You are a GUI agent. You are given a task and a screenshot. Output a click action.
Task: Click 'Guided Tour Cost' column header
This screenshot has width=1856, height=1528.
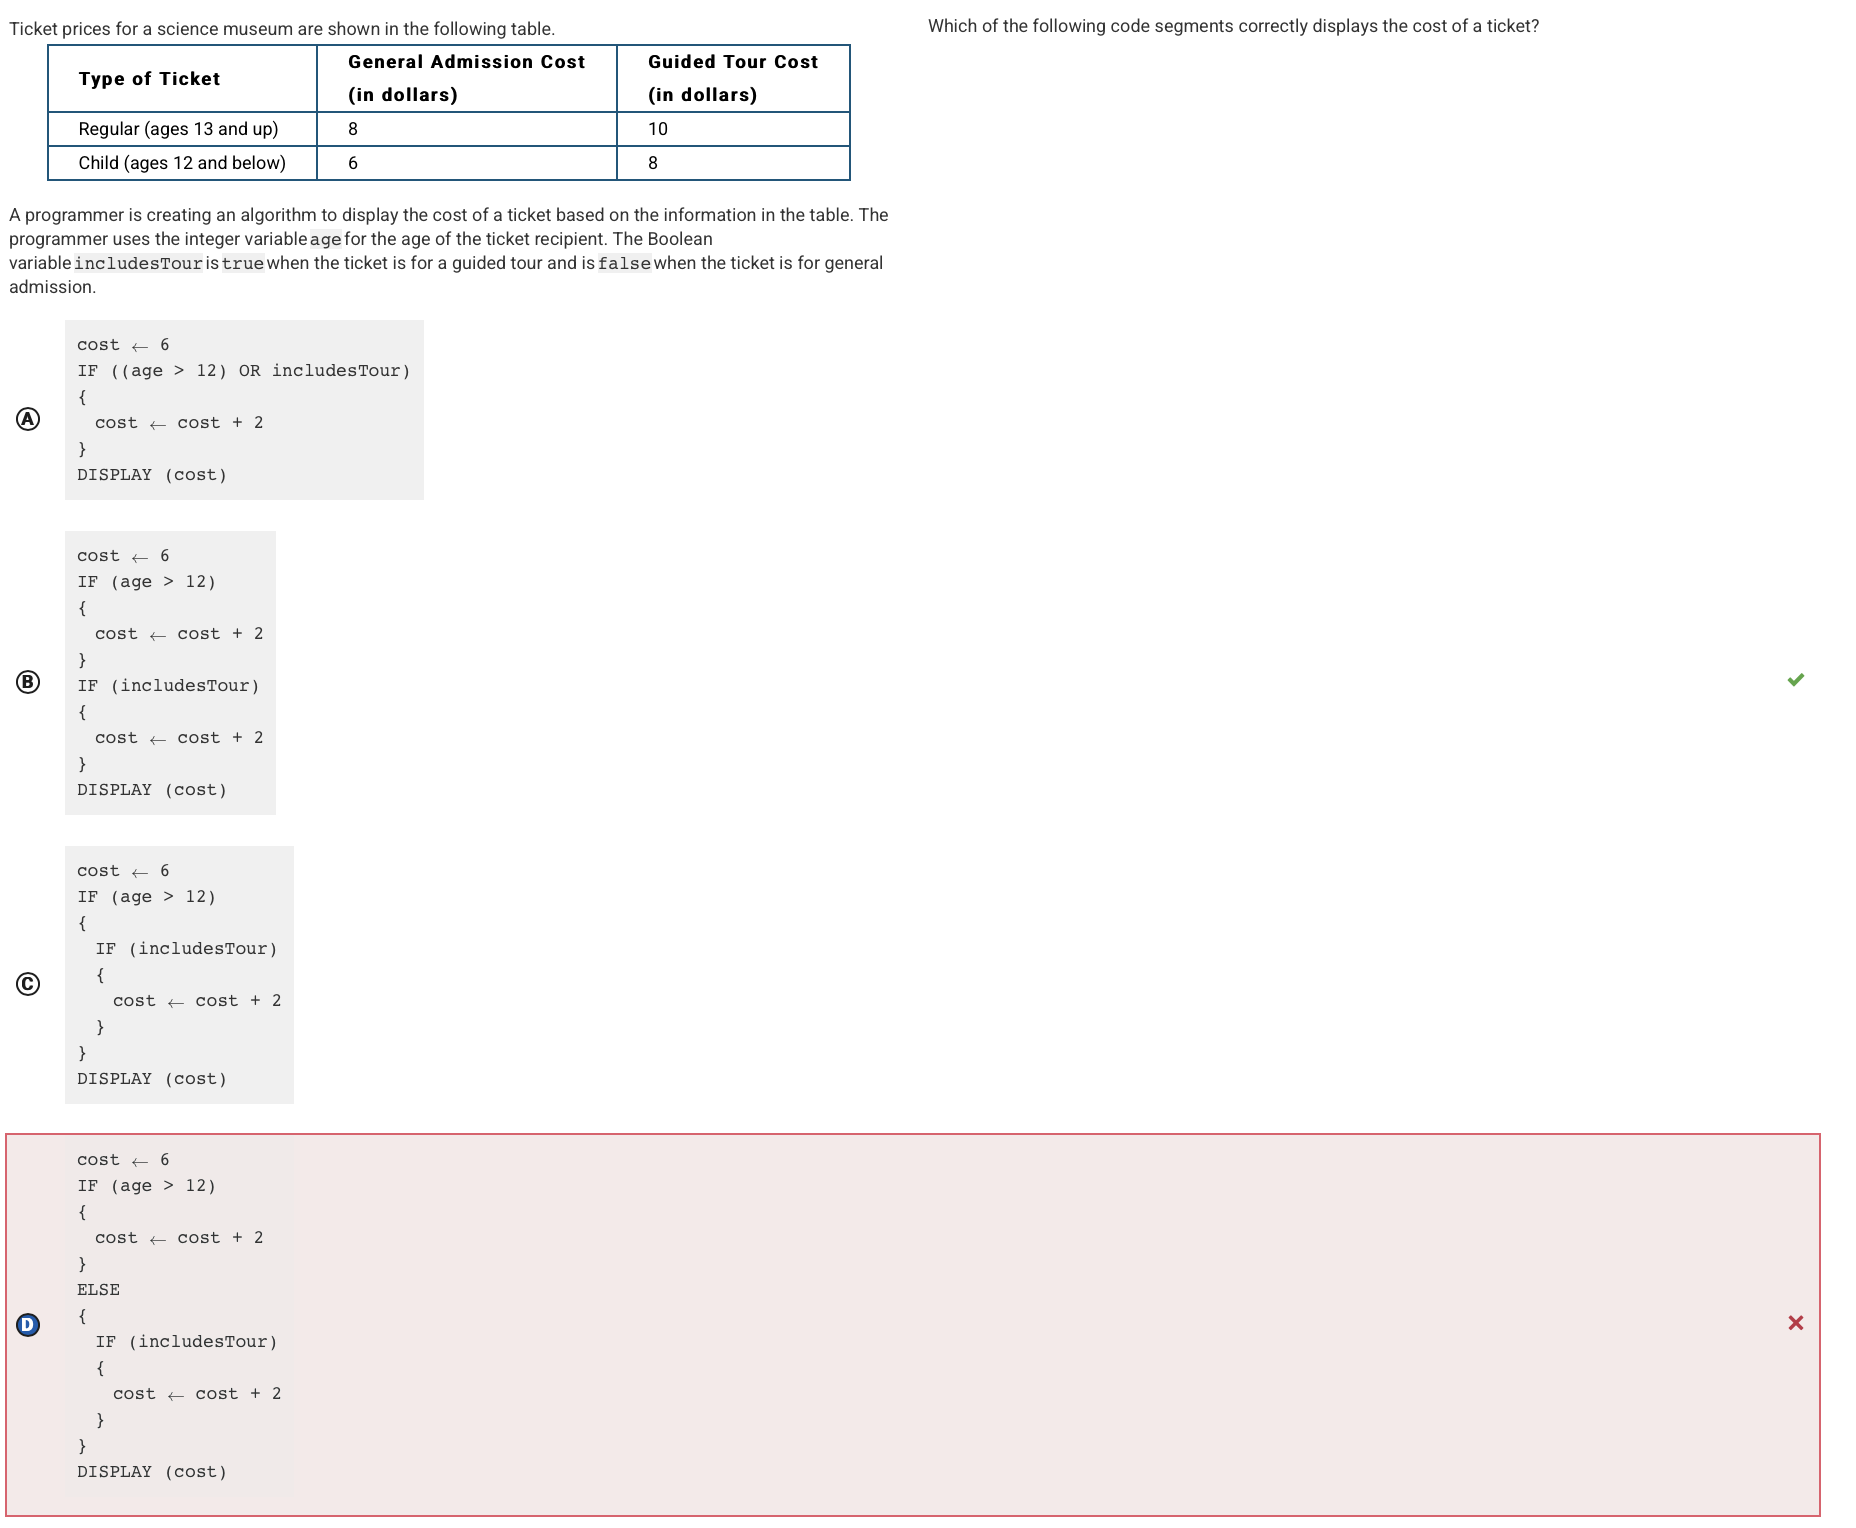pyautogui.click(x=733, y=79)
